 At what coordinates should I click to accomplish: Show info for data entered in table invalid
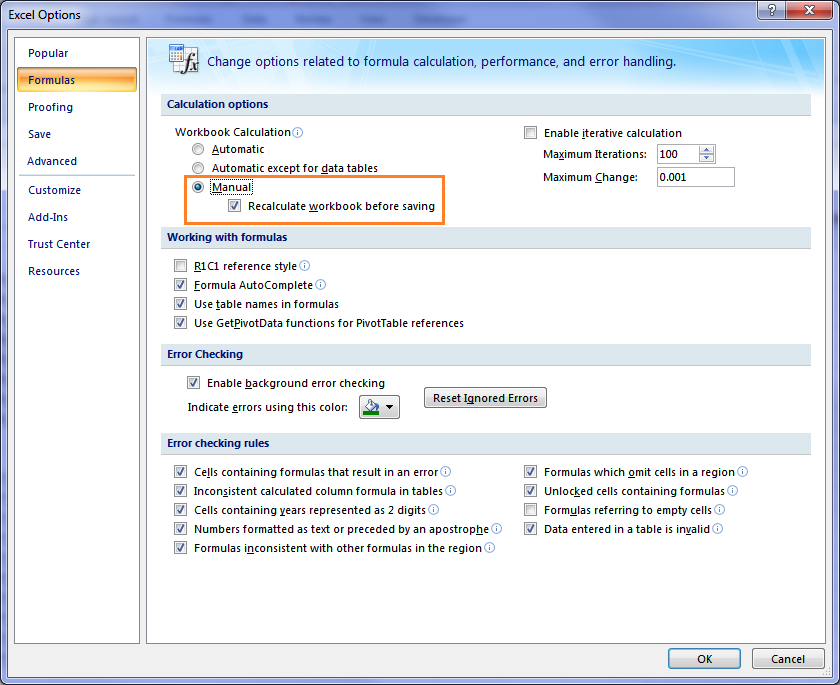pos(717,529)
